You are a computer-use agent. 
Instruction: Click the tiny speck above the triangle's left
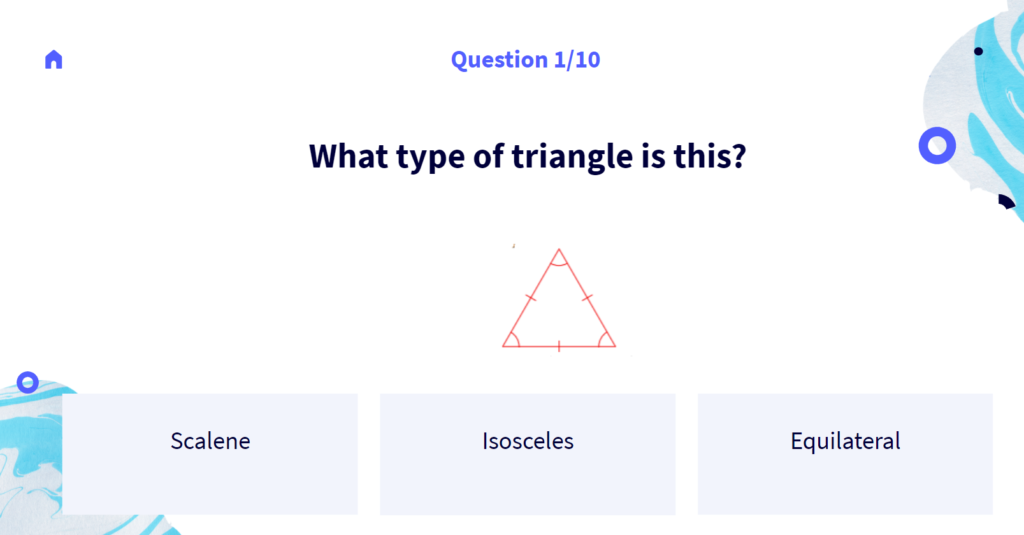[514, 246]
